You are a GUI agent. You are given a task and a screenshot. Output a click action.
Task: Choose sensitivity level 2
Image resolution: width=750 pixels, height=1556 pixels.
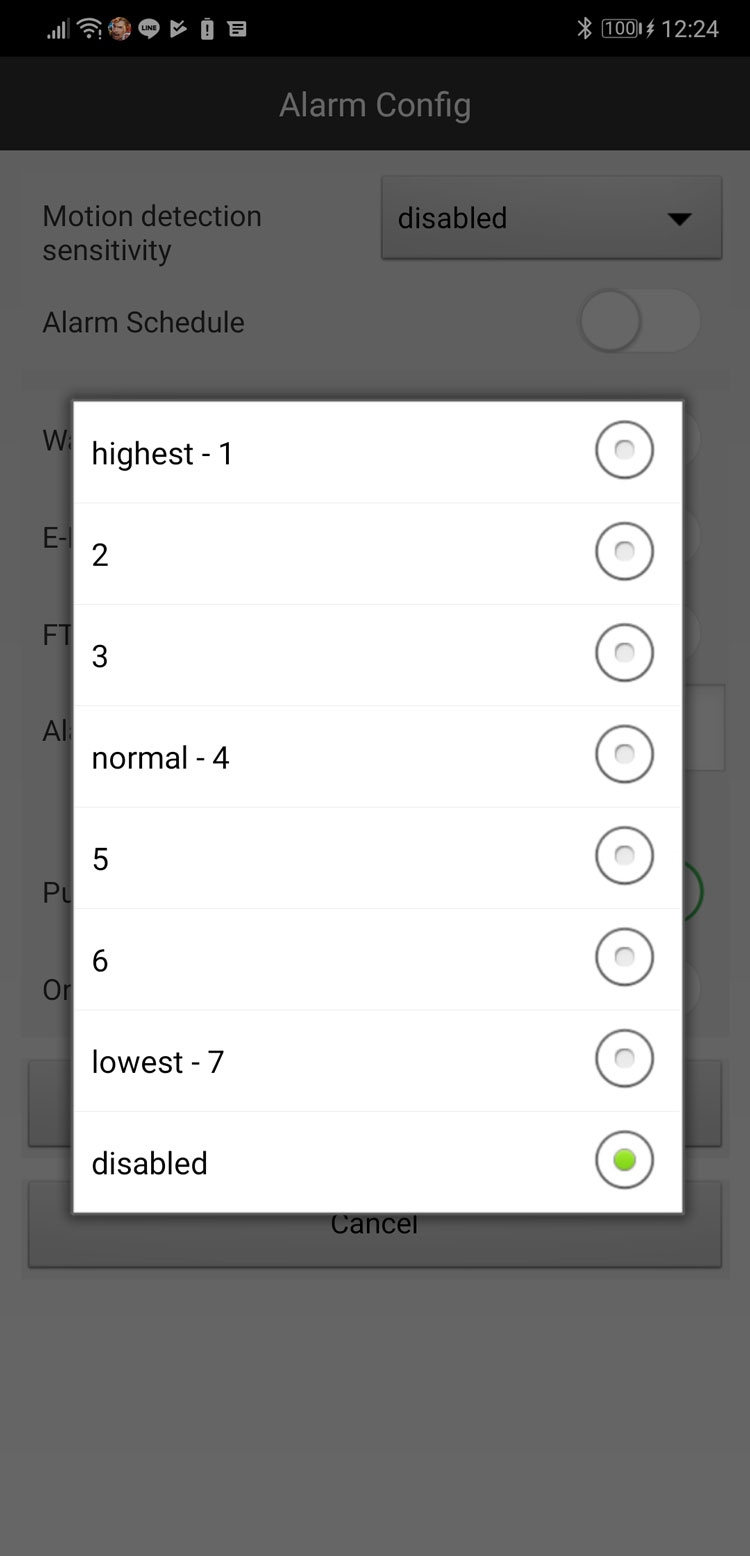pyautogui.click(x=624, y=552)
